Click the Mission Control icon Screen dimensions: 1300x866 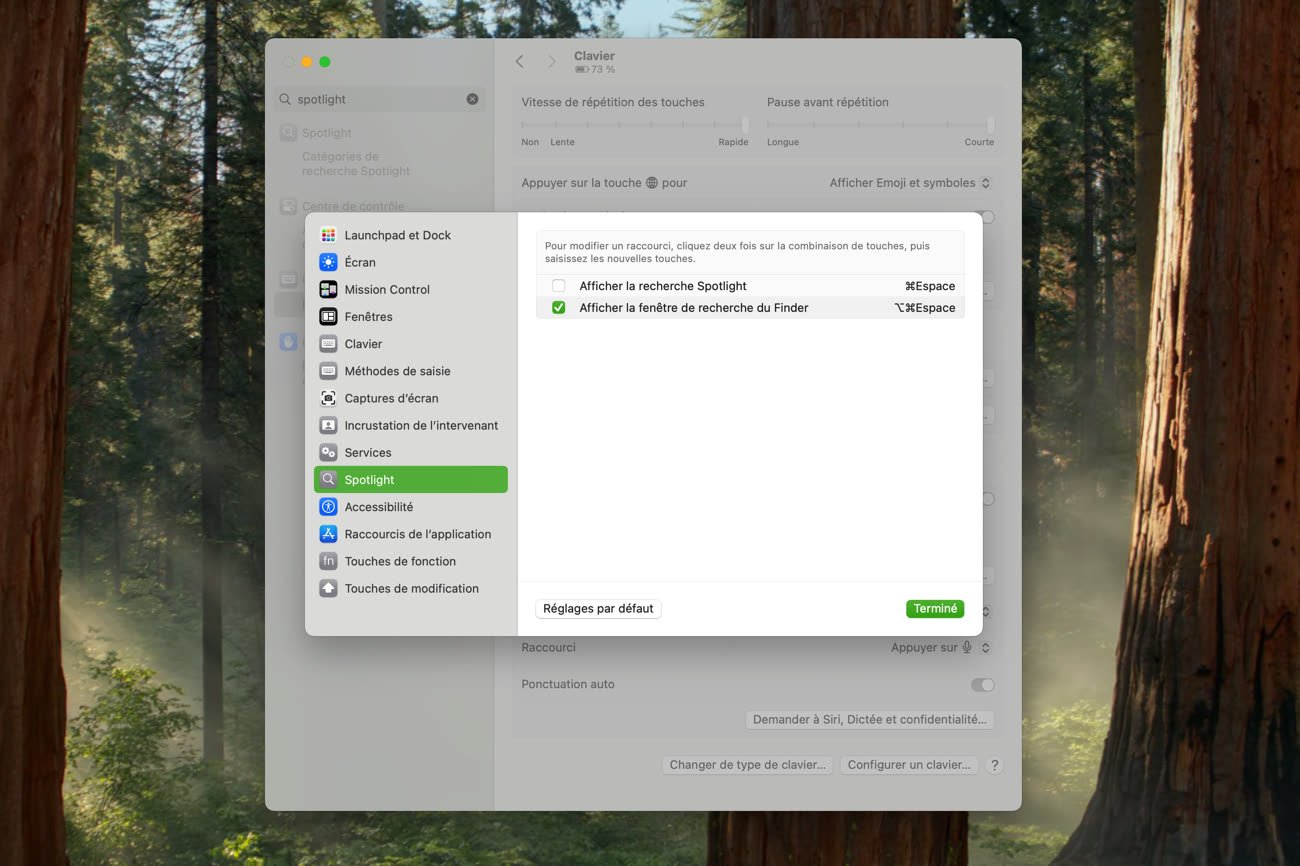pyautogui.click(x=328, y=289)
